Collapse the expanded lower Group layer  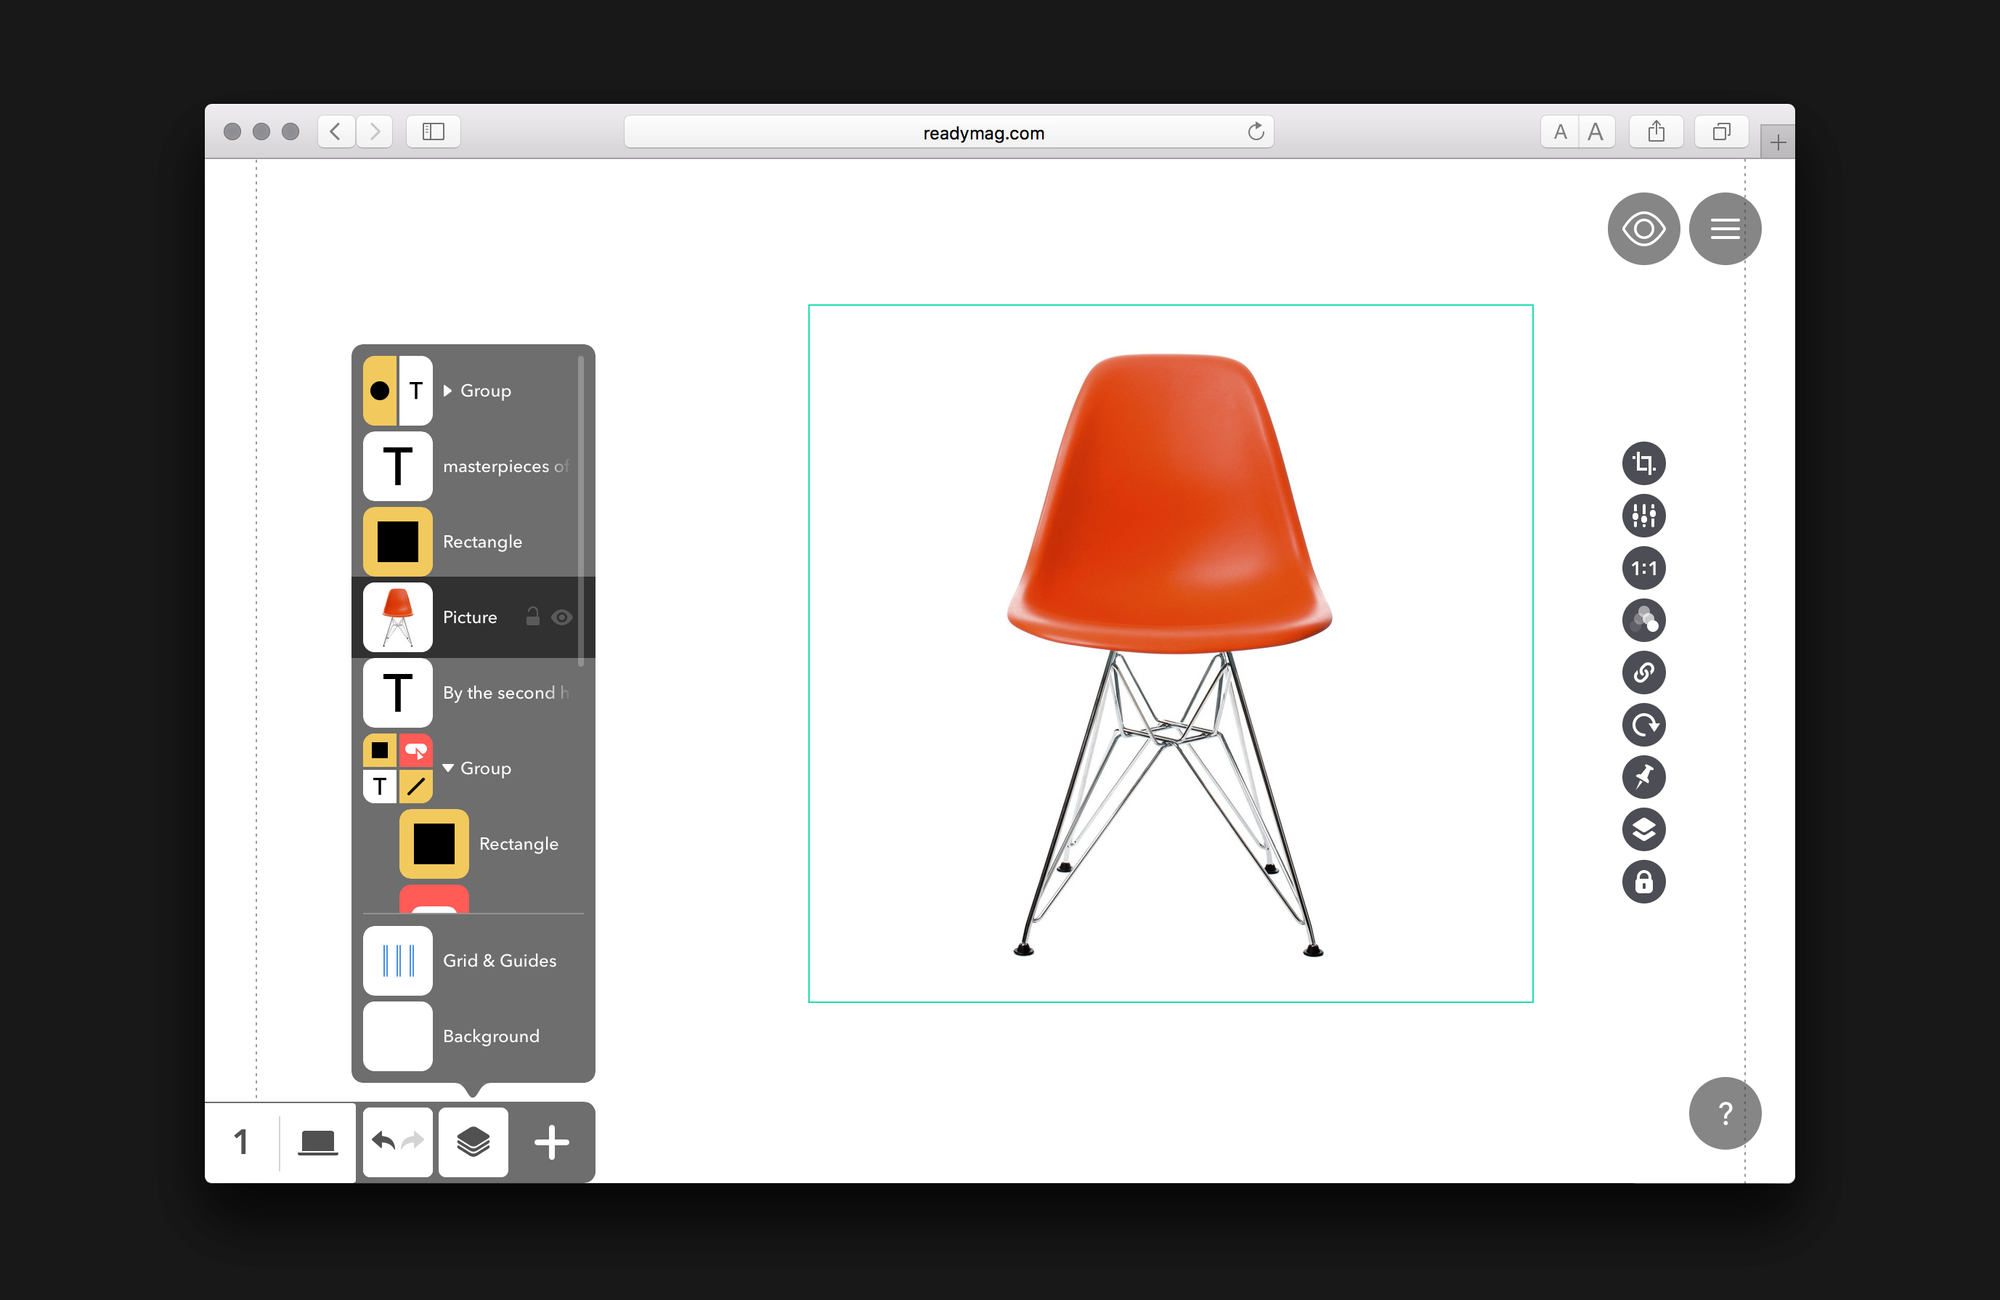448,768
